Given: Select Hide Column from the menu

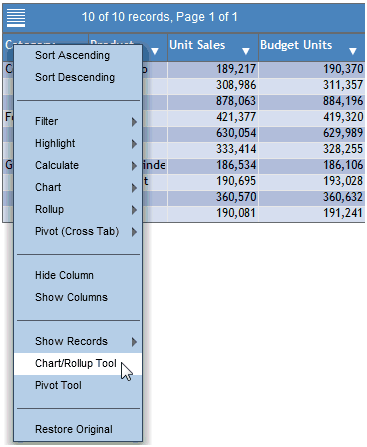Looking at the screenshot, I should 78,275.
